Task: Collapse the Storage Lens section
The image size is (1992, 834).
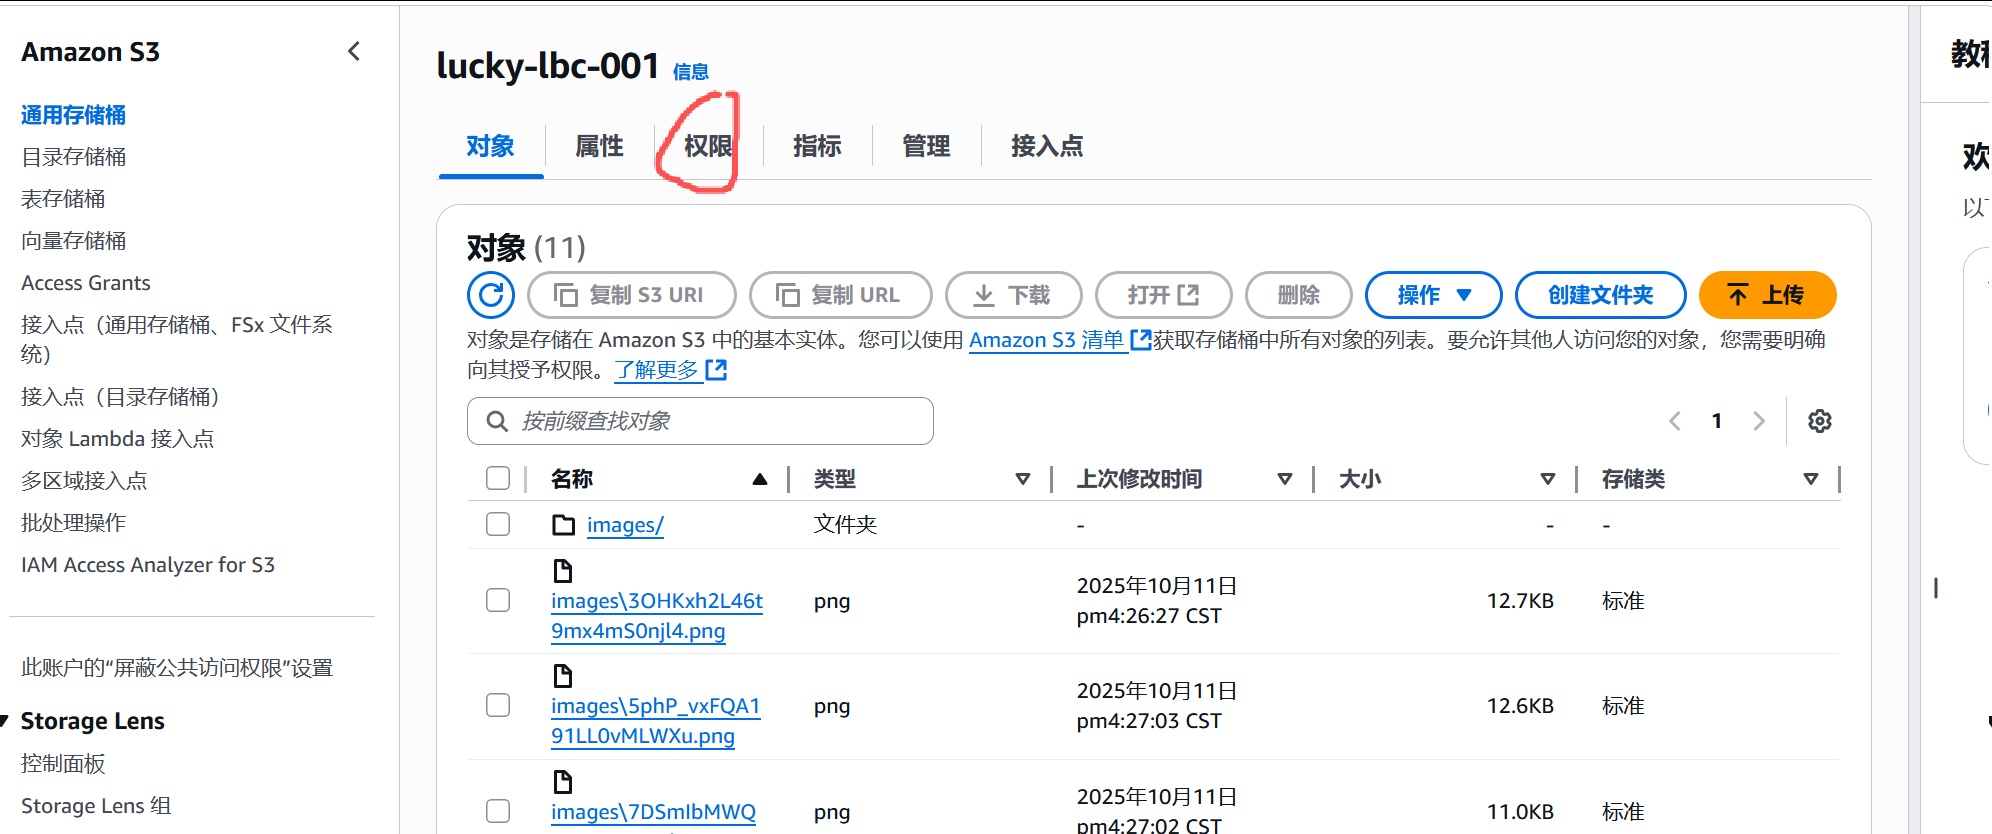Action: pyautogui.click(x=4, y=721)
